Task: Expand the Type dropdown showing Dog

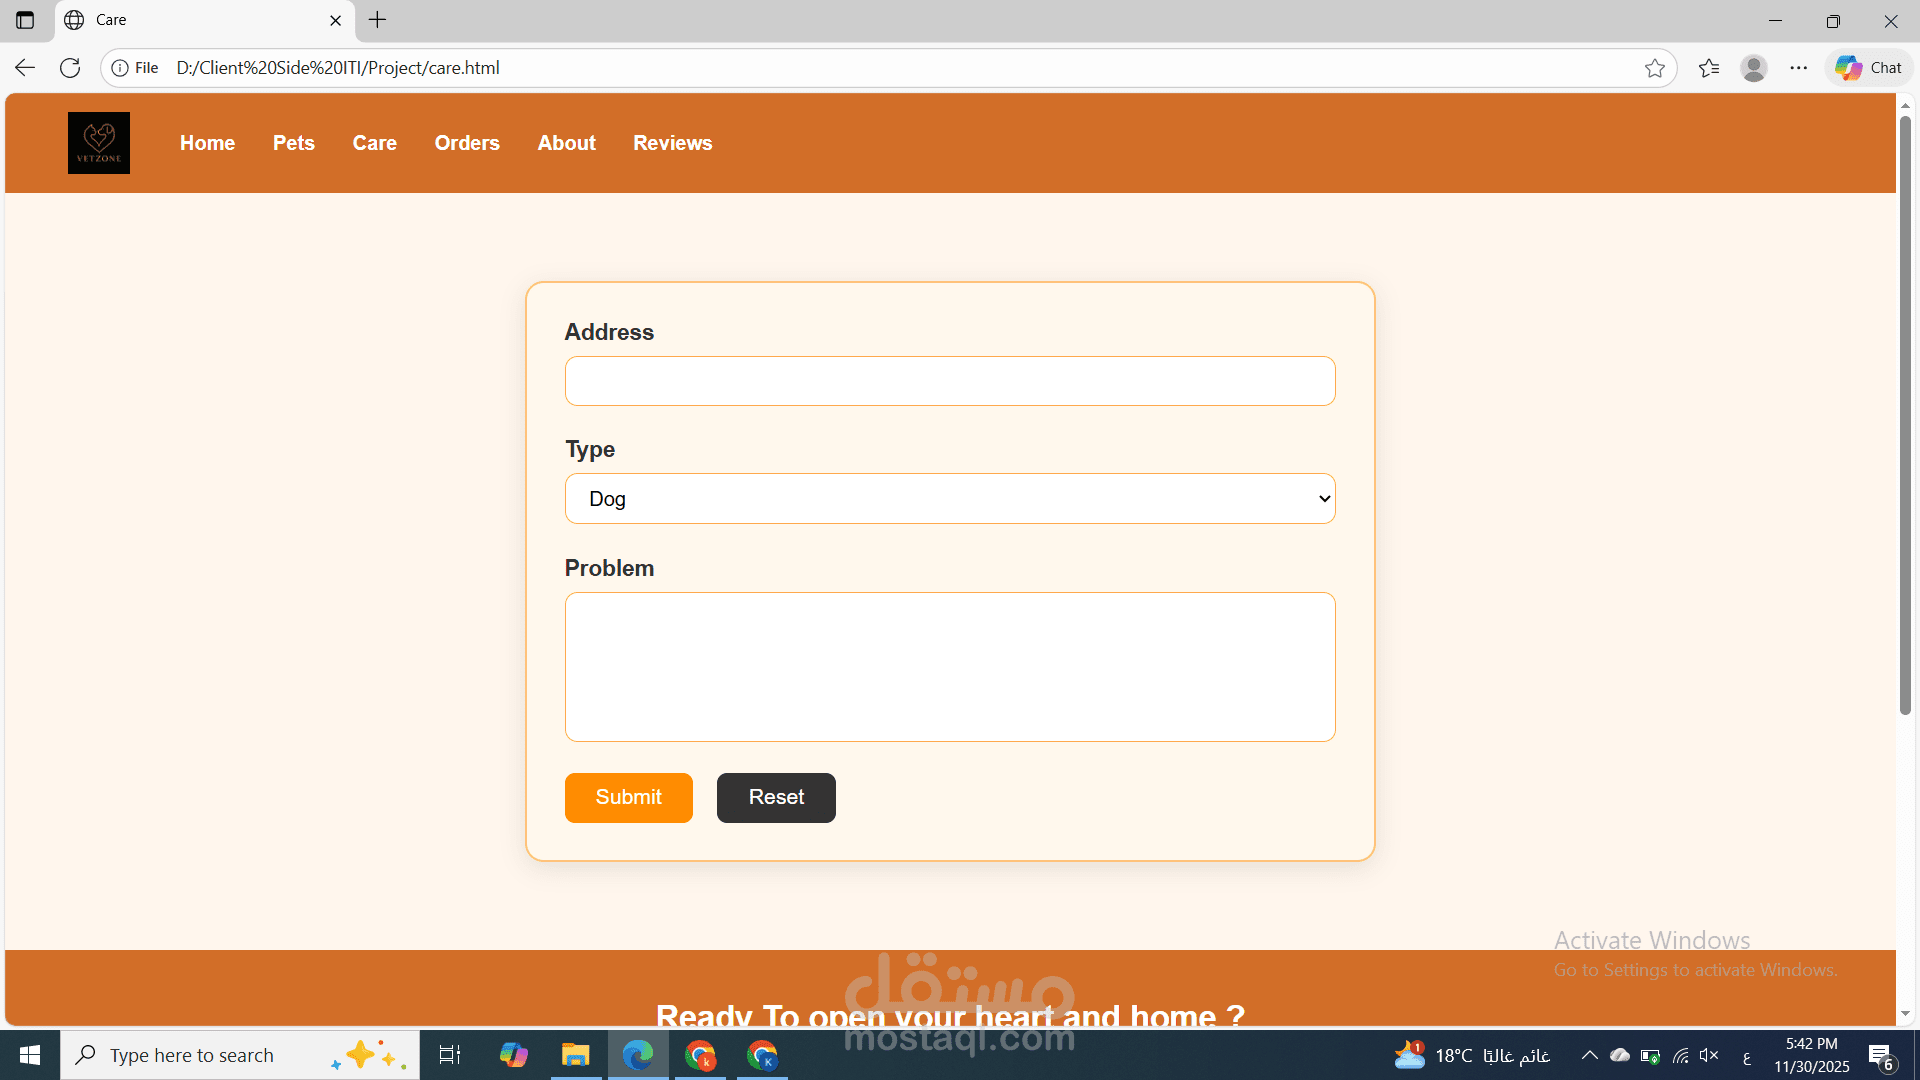Action: click(949, 499)
